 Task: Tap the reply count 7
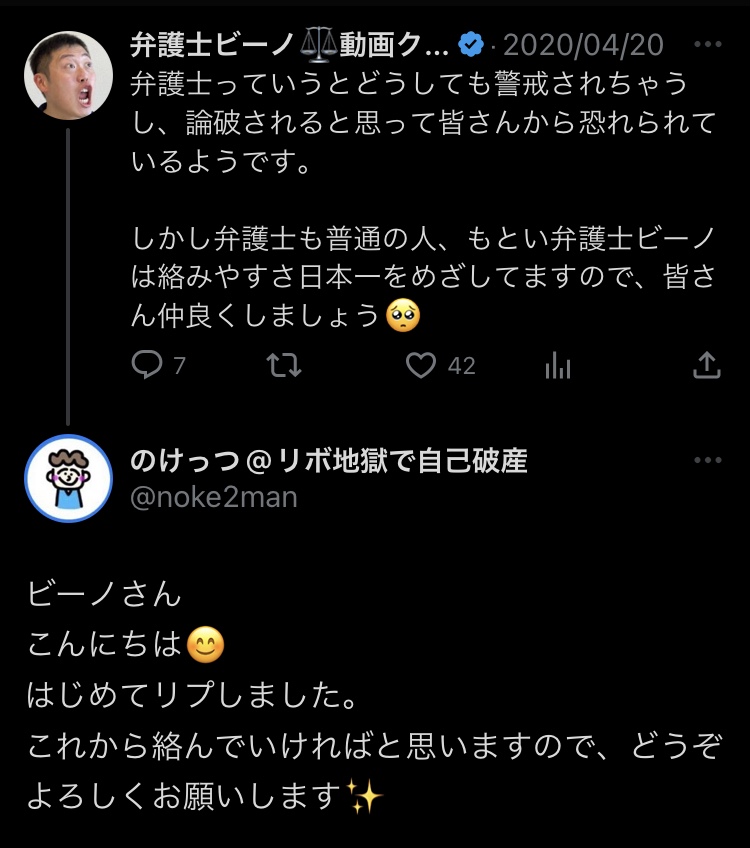coord(179,366)
